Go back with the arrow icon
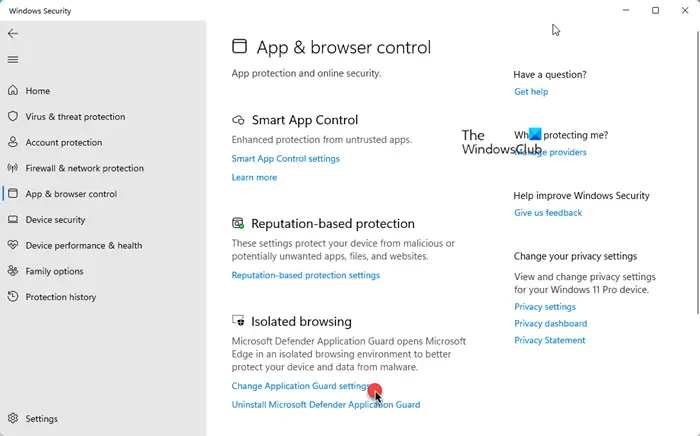The image size is (700, 436). (13, 33)
